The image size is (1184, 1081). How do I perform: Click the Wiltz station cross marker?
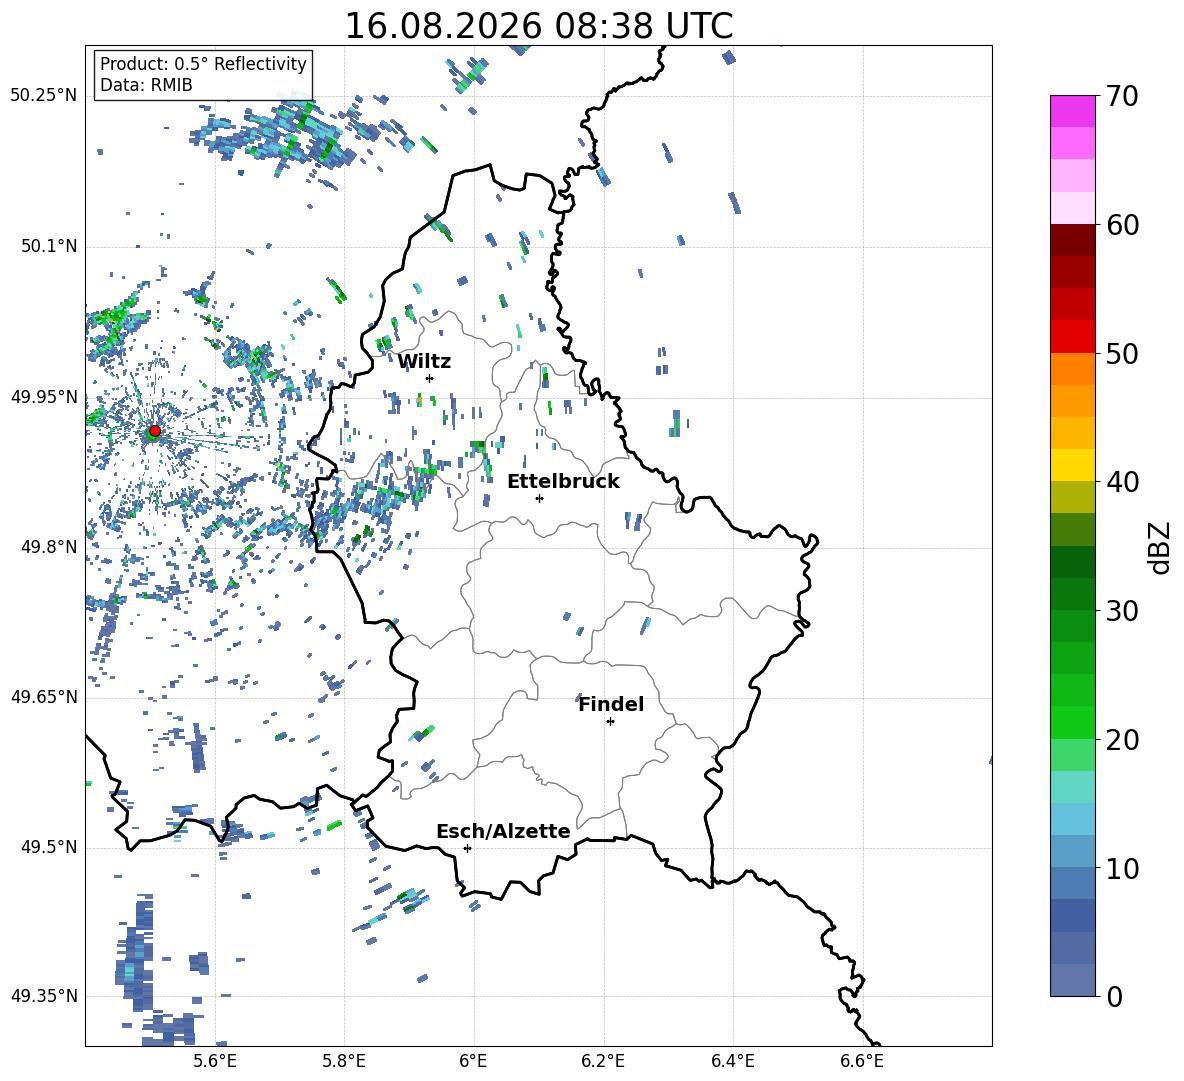[x=430, y=378]
